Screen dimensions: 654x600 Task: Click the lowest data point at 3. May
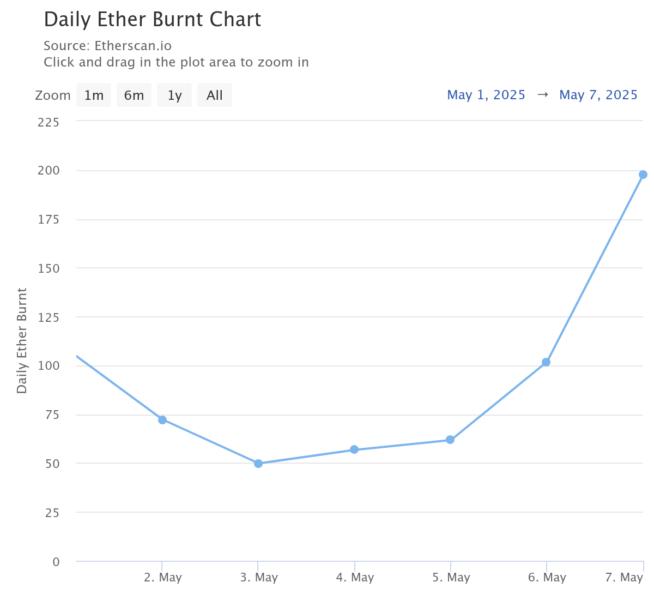258,463
